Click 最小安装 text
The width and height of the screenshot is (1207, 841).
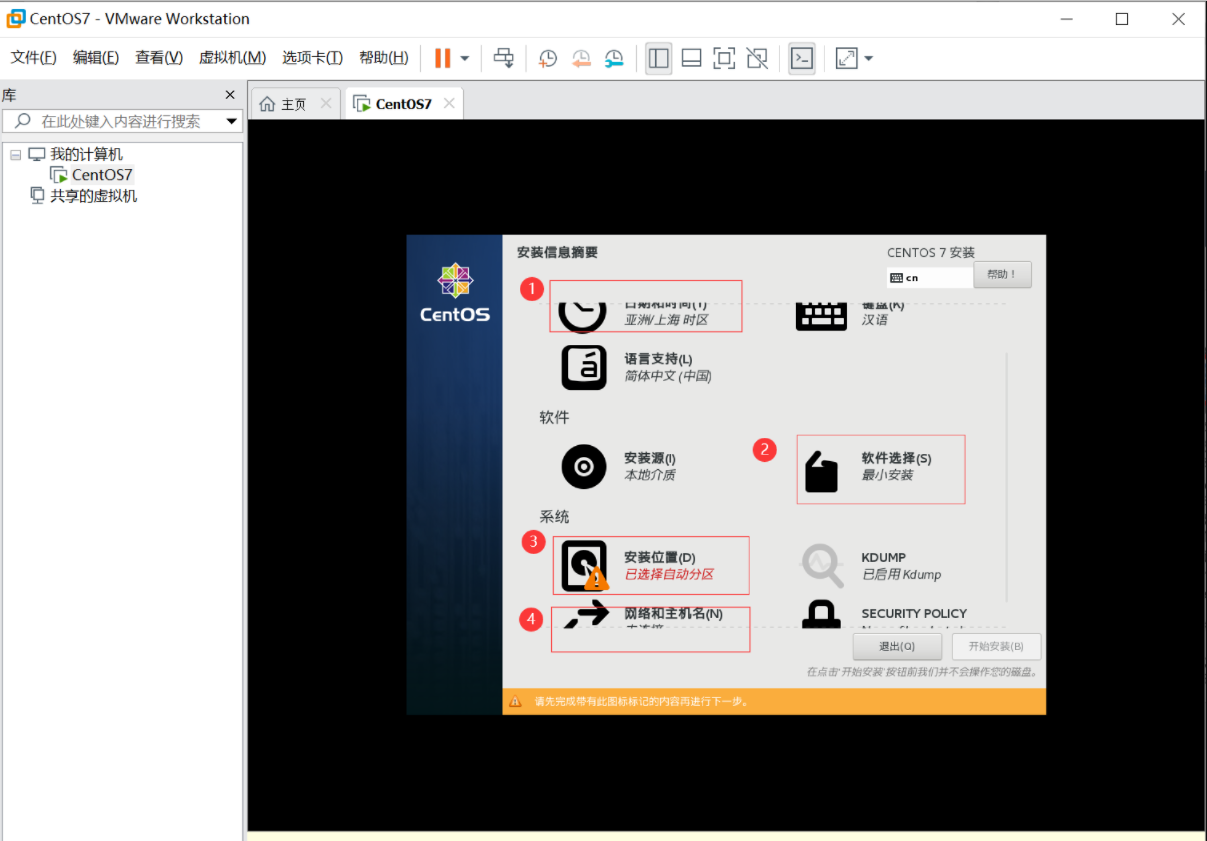click(x=888, y=475)
